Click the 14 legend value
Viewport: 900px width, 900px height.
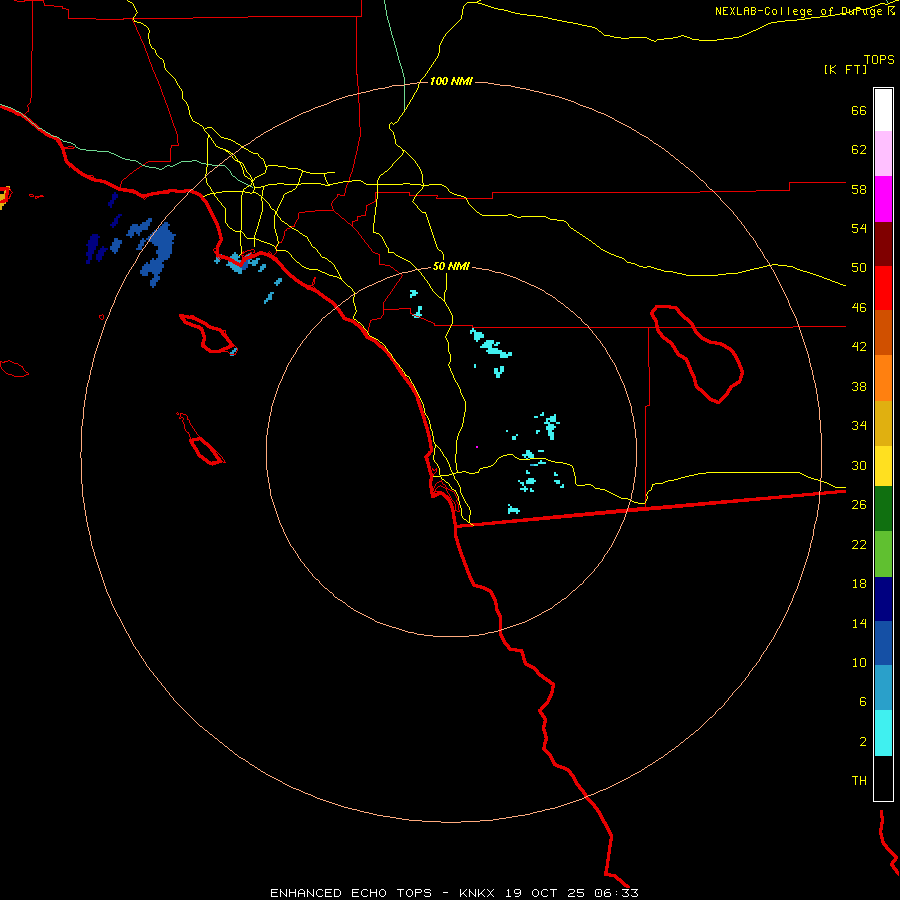tap(859, 623)
